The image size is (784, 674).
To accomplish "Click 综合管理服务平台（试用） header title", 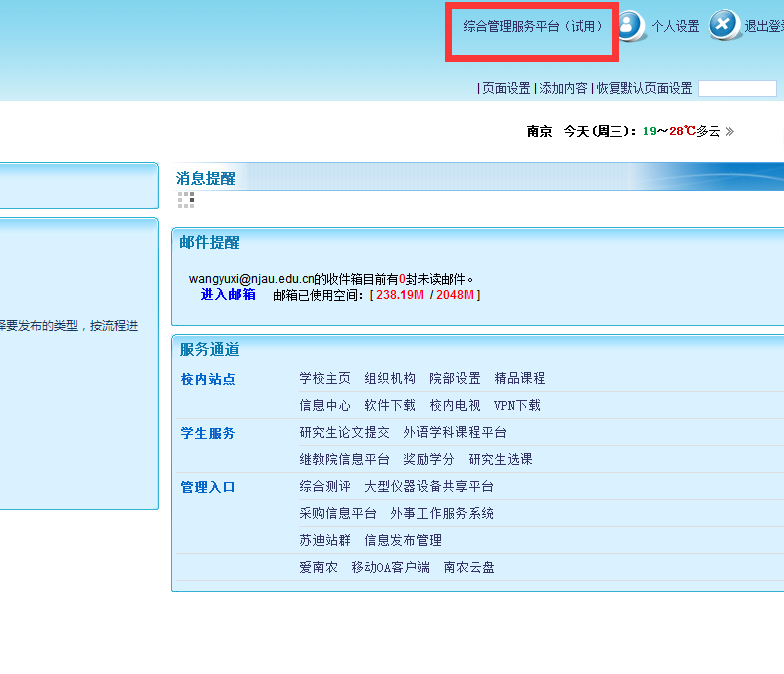I will (533, 27).
